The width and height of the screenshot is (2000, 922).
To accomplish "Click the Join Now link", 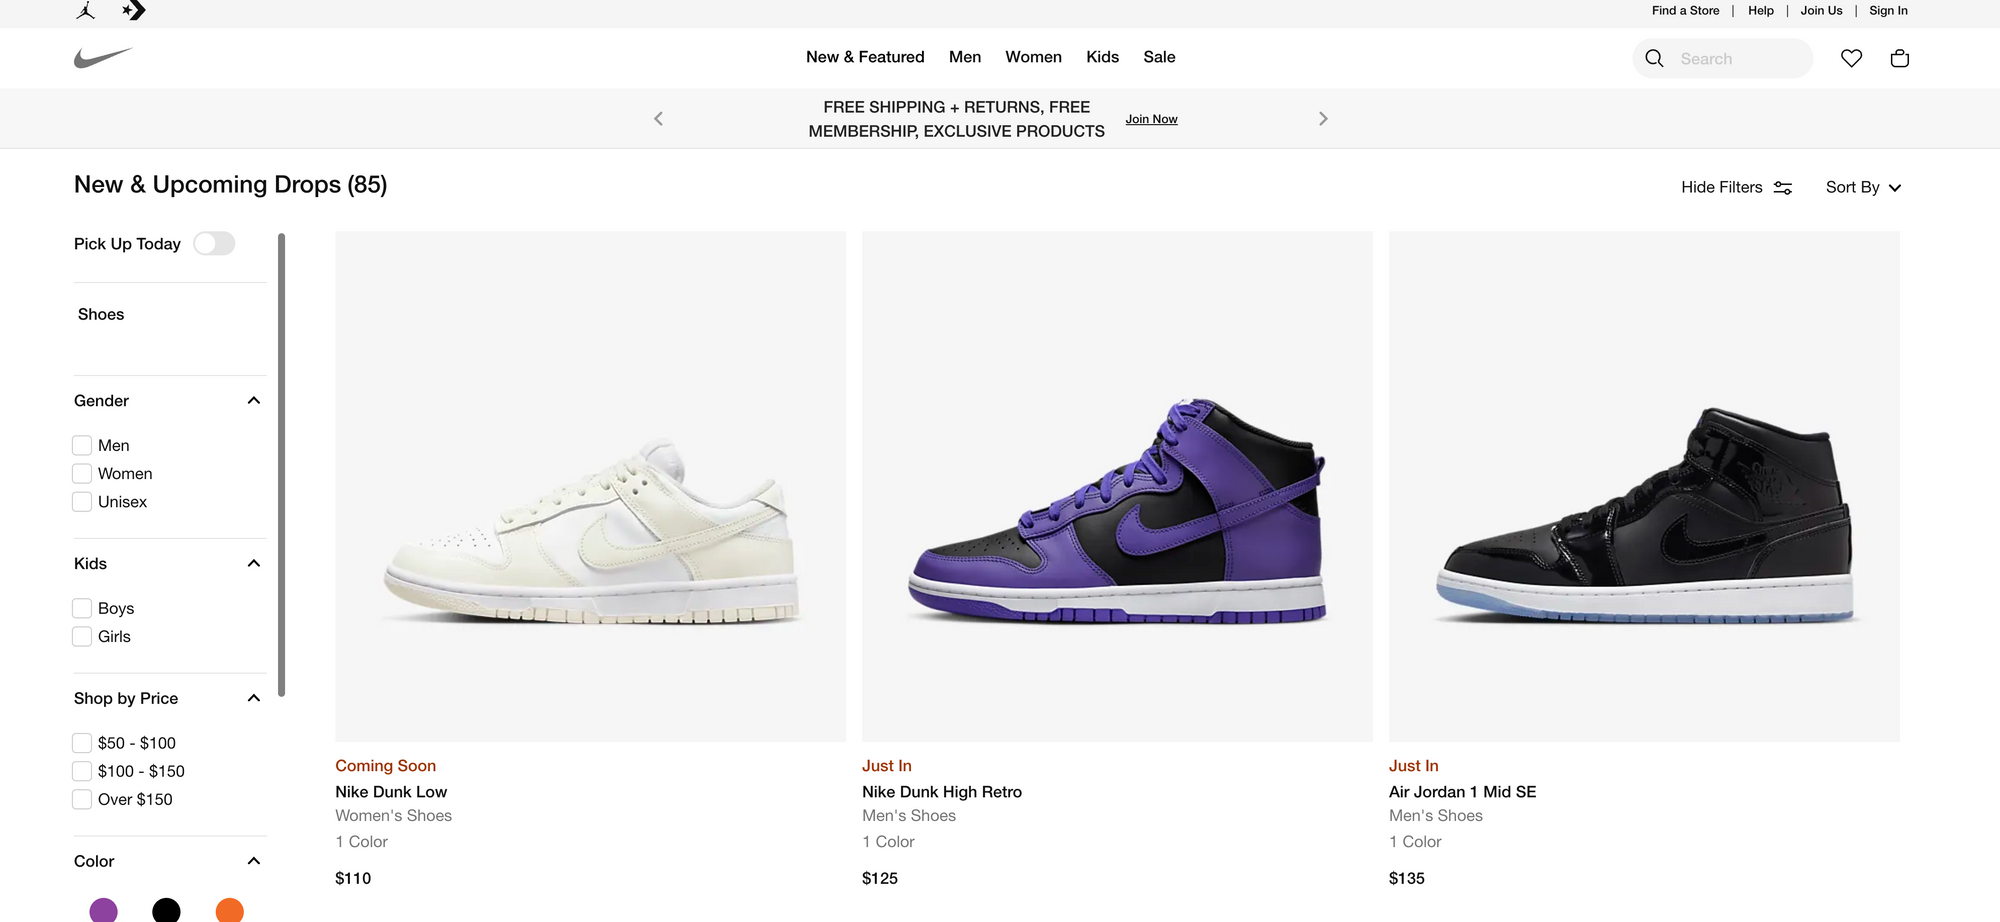I will (x=1151, y=118).
